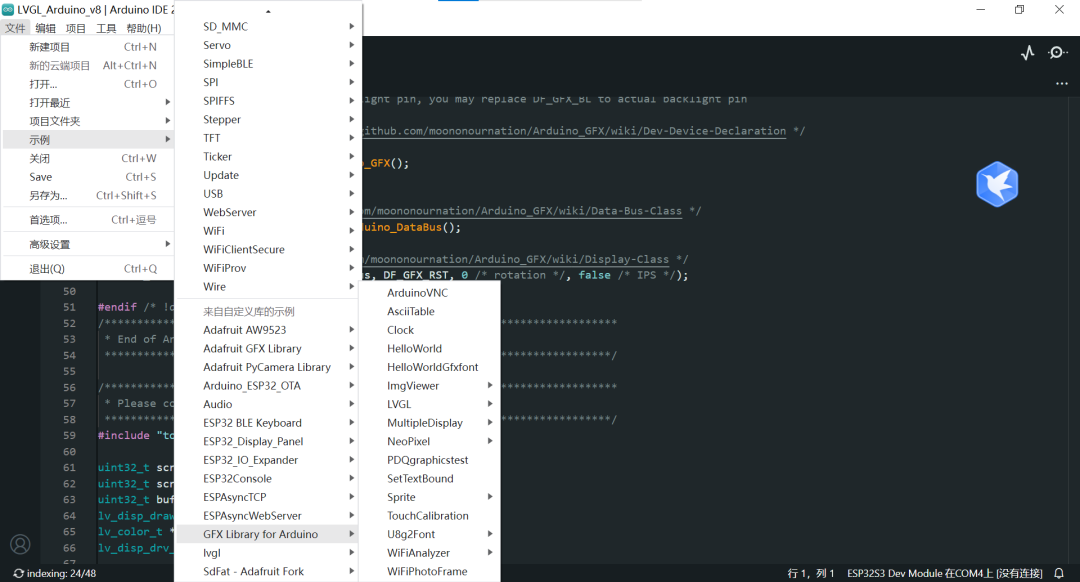Screen dimensions: 1080x582
Task: Expand the Ticker examples
Action: 267,156
